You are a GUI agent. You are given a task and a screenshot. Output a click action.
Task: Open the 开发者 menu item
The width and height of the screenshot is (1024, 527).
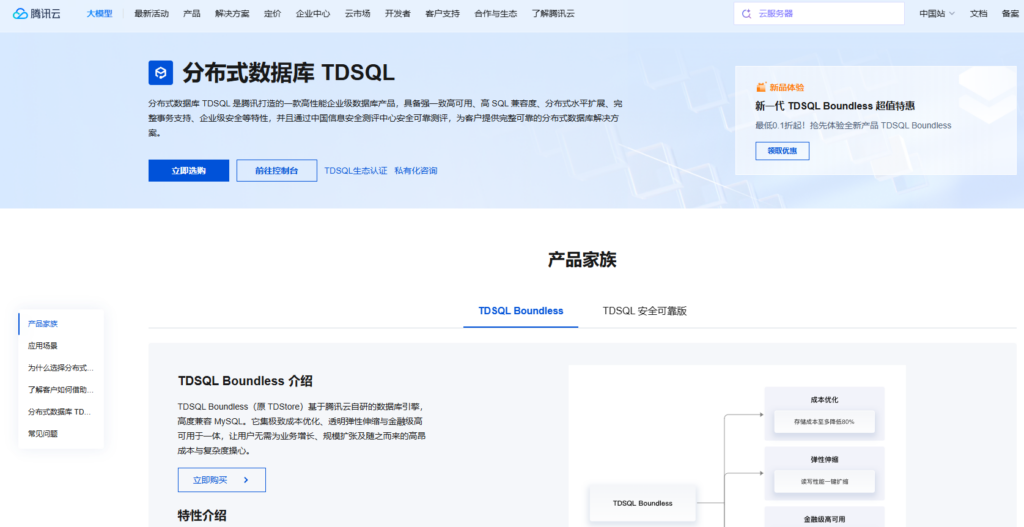coord(398,14)
